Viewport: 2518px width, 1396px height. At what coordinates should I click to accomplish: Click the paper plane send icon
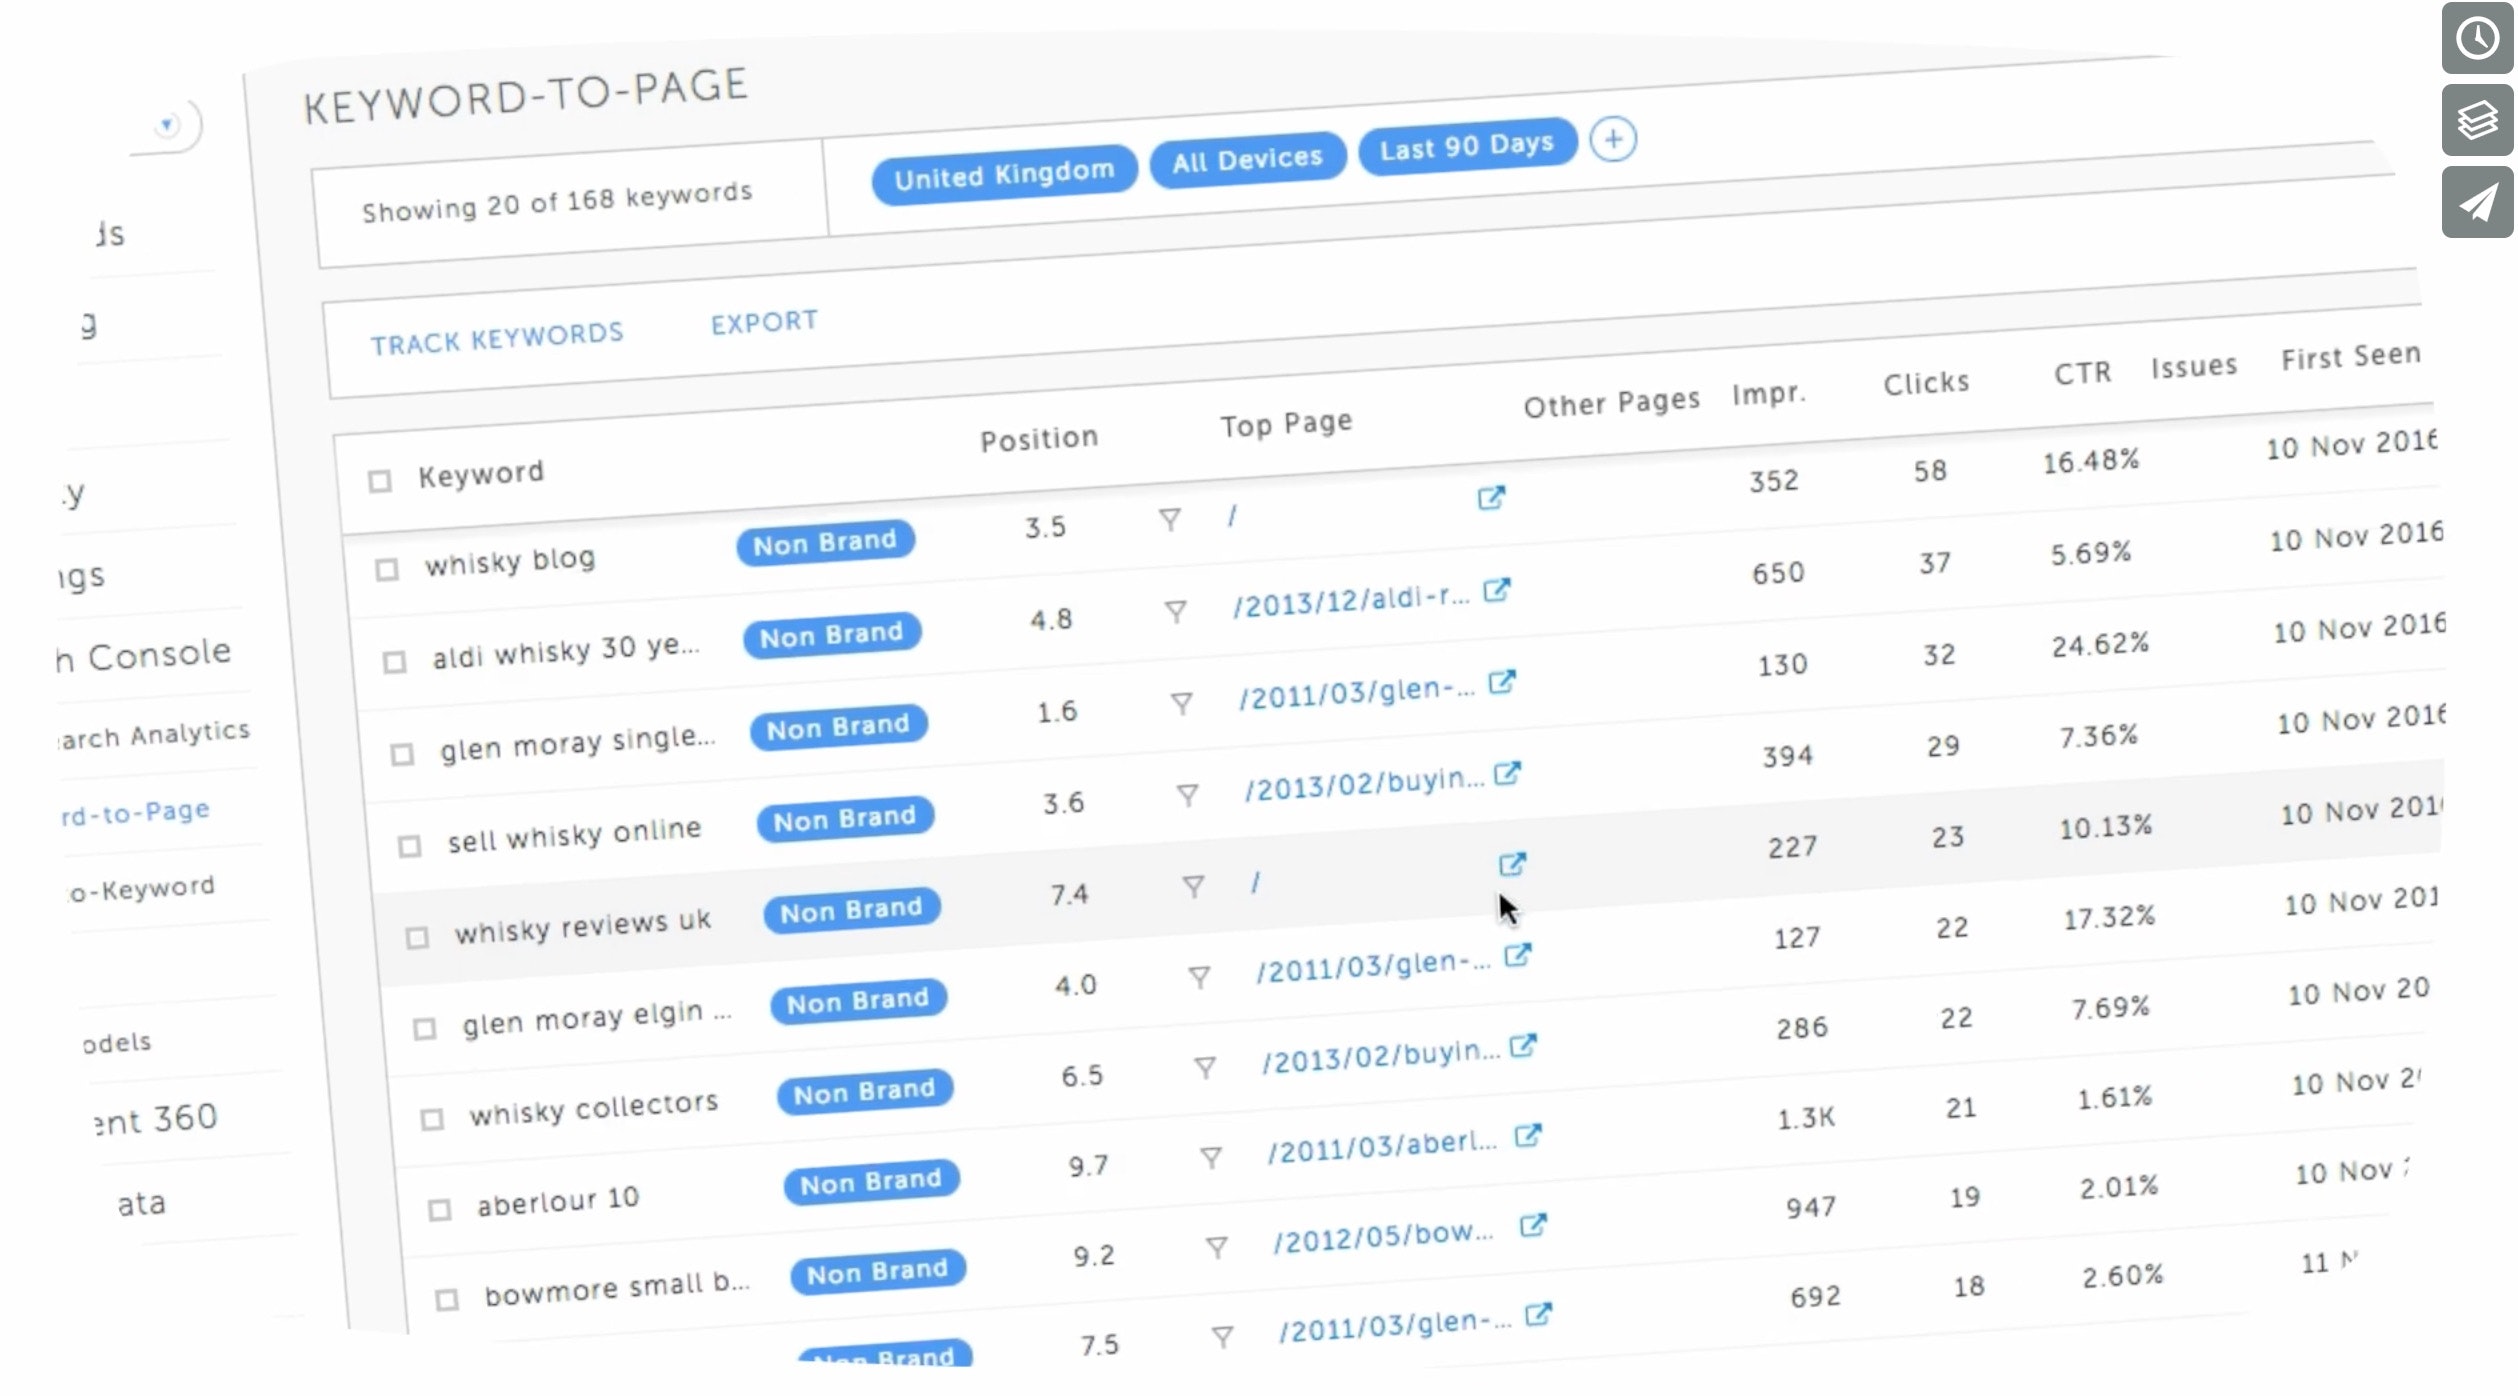(2476, 203)
